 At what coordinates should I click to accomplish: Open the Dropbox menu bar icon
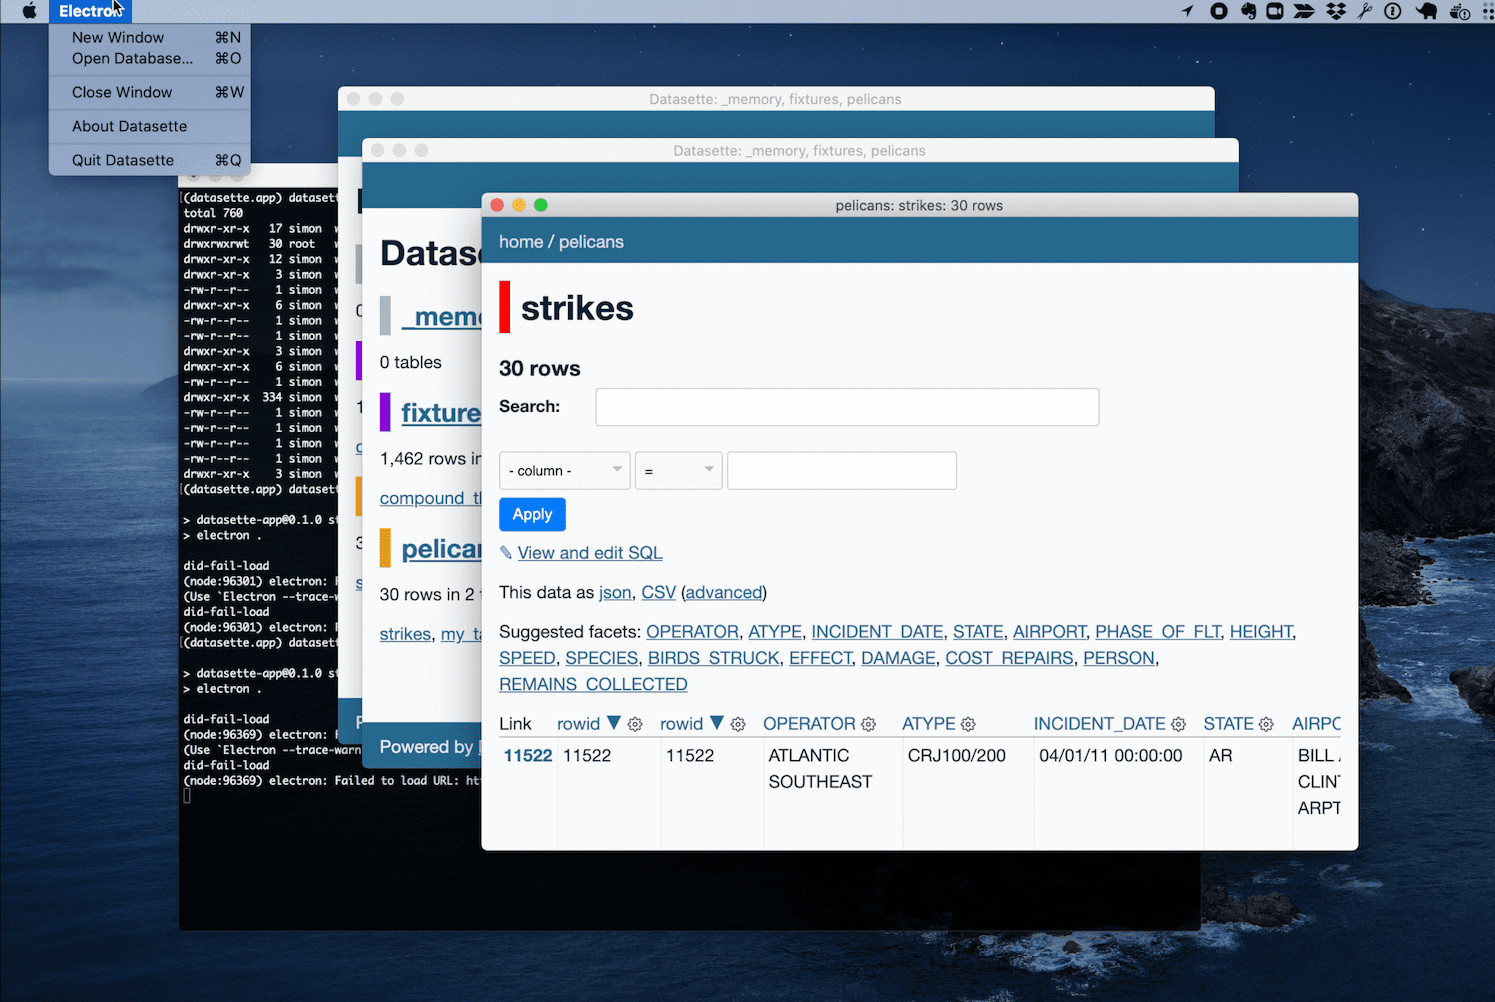point(1336,11)
